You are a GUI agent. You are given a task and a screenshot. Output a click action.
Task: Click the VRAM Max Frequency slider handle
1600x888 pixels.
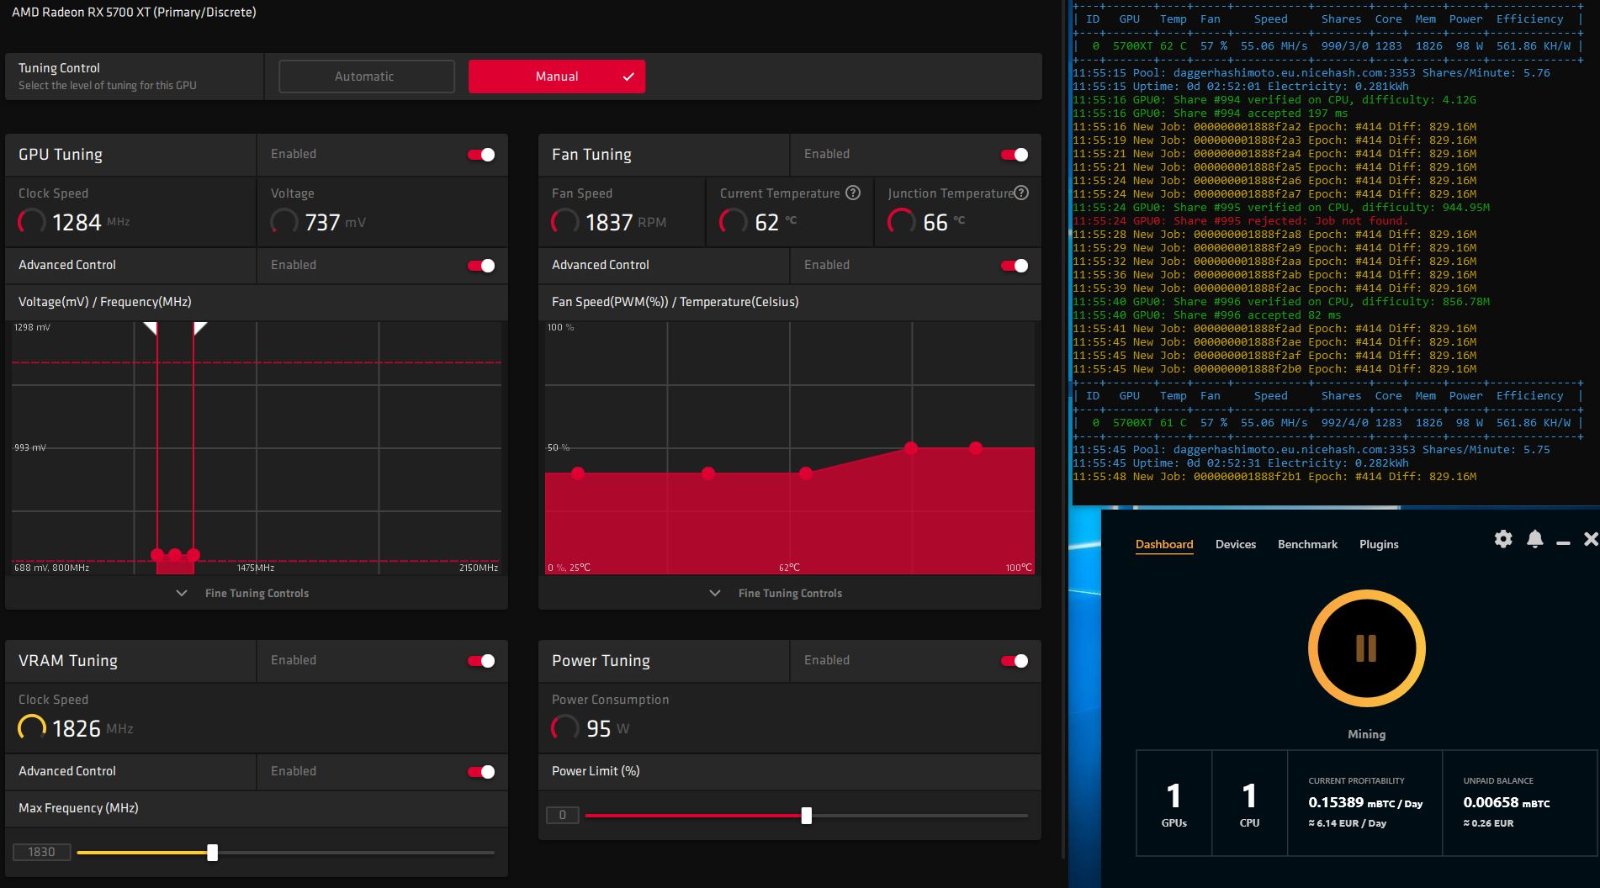[212, 852]
